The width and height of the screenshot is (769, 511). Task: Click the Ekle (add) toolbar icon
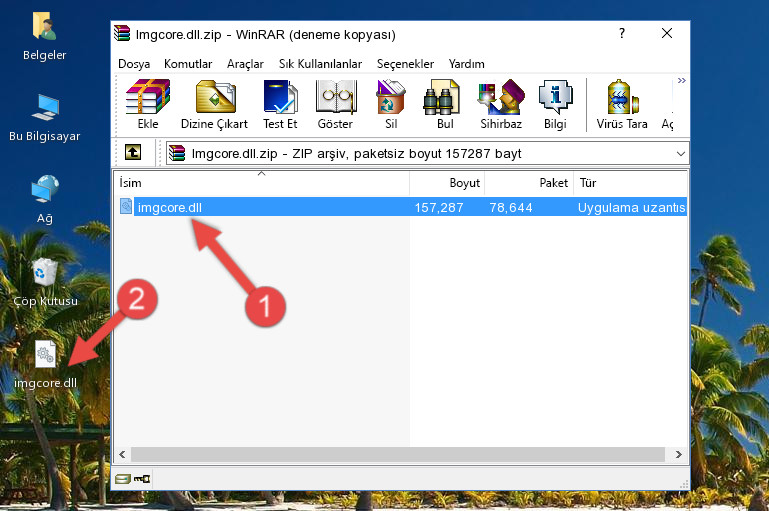(148, 104)
